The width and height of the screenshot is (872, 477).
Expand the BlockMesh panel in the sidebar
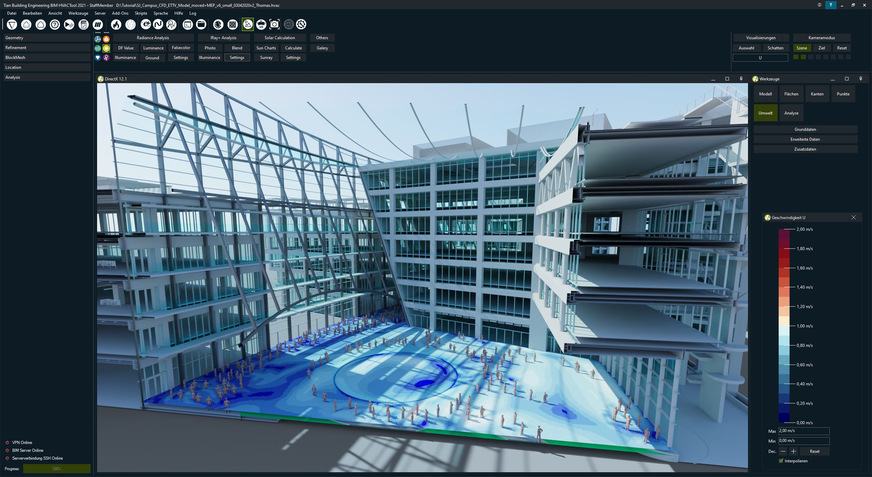click(x=46, y=57)
